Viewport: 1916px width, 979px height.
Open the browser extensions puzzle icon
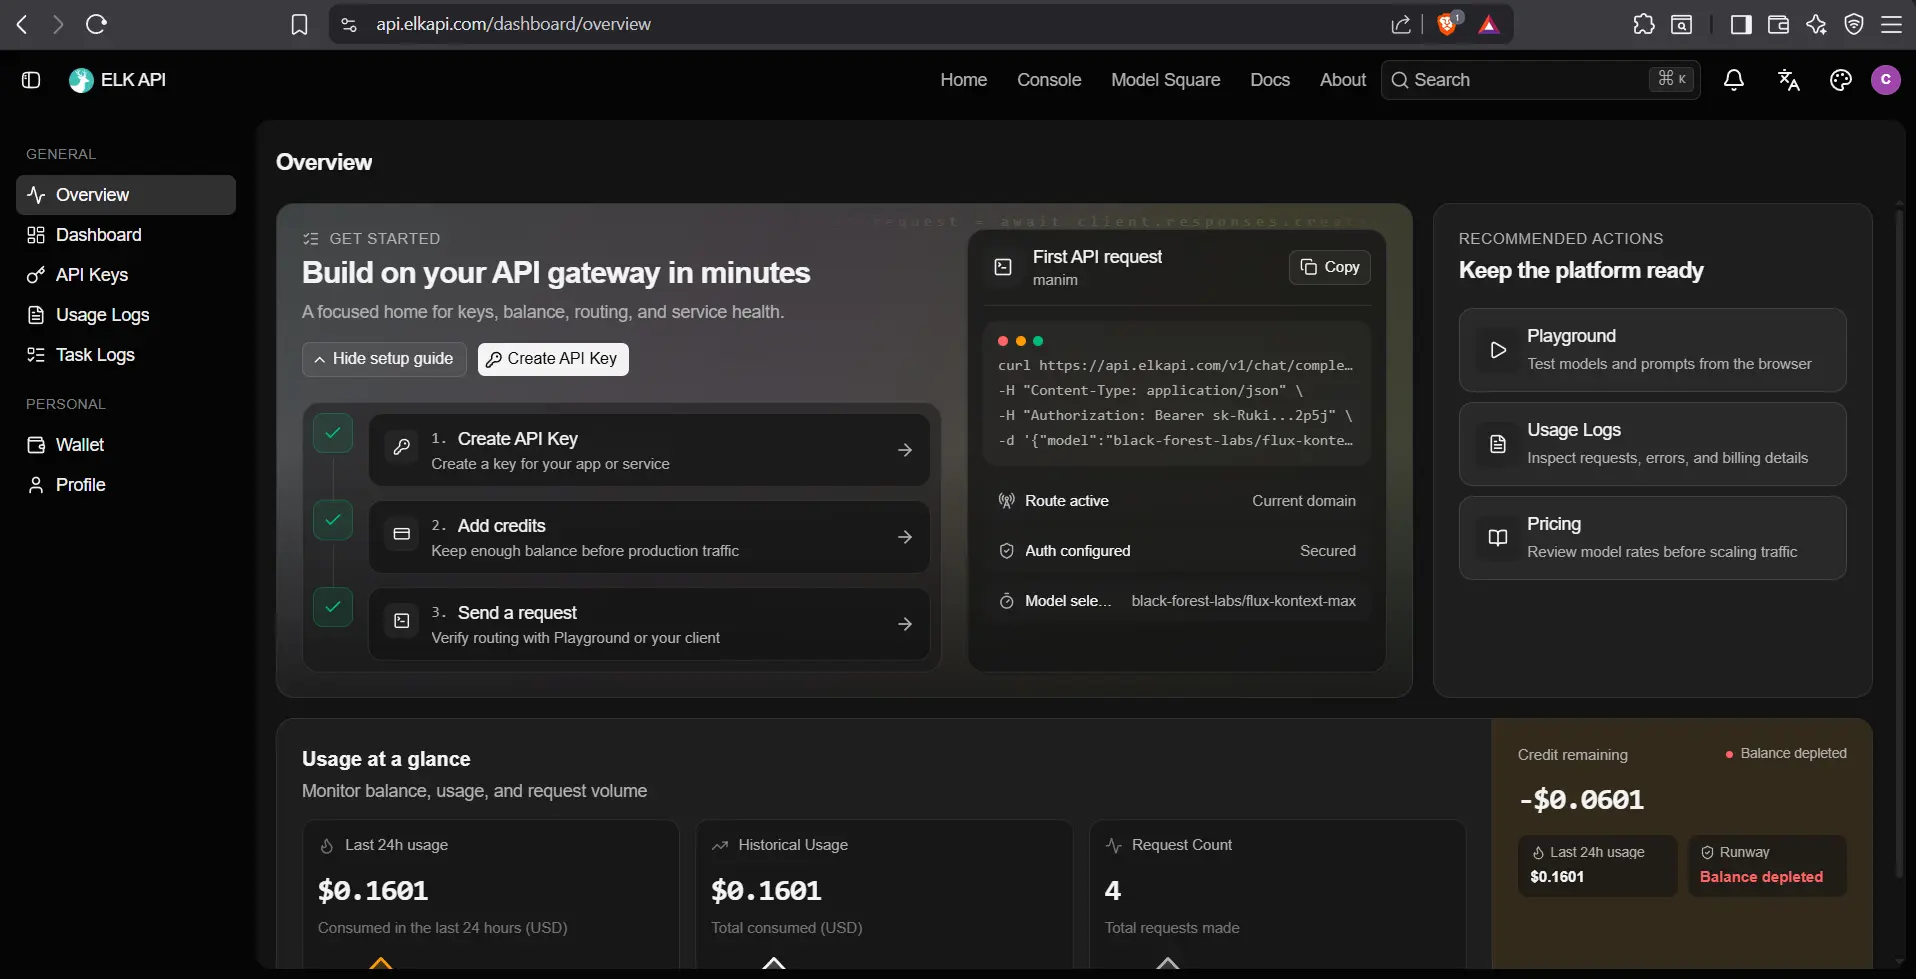1644,24
